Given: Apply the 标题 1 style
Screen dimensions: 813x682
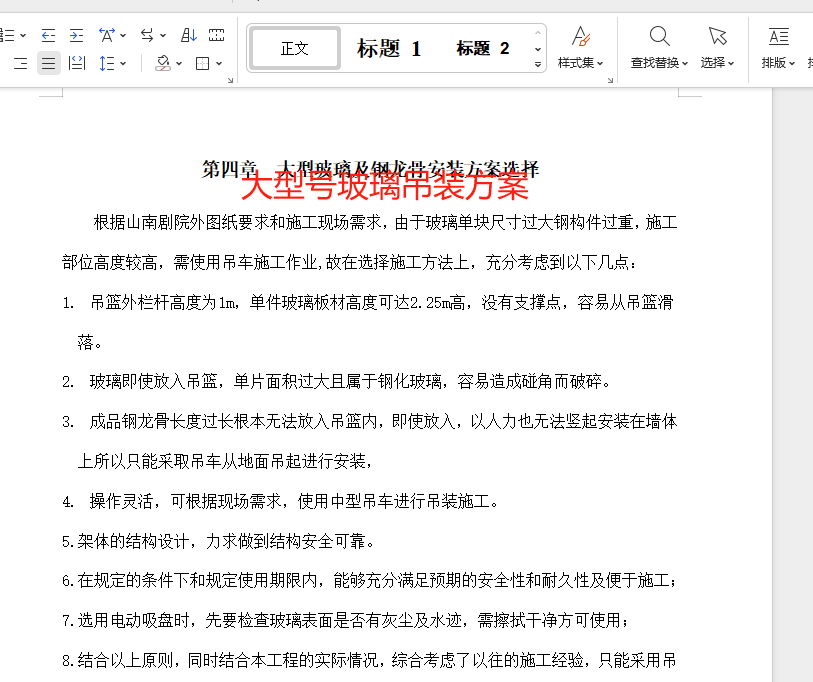Looking at the screenshot, I should [x=389, y=48].
